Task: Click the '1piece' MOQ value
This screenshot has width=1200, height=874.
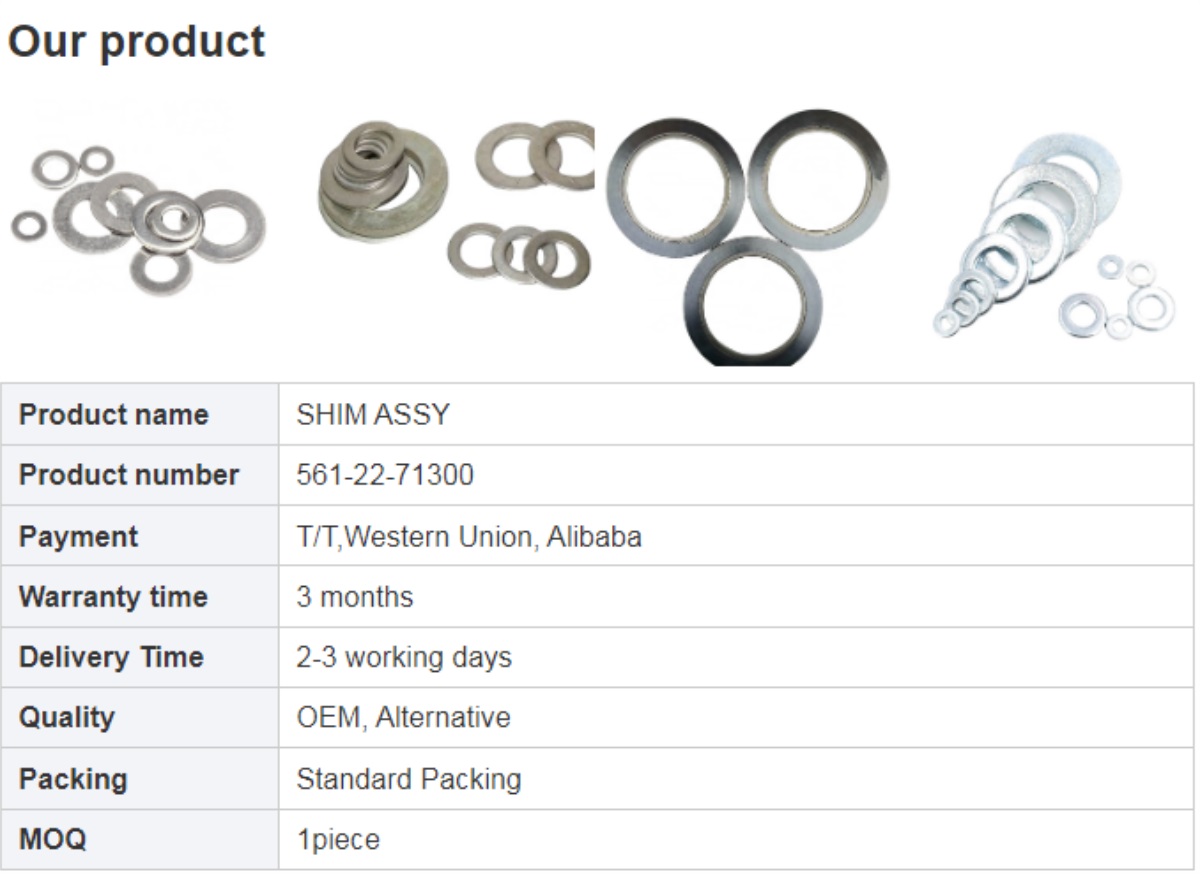Action: point(338,839)
